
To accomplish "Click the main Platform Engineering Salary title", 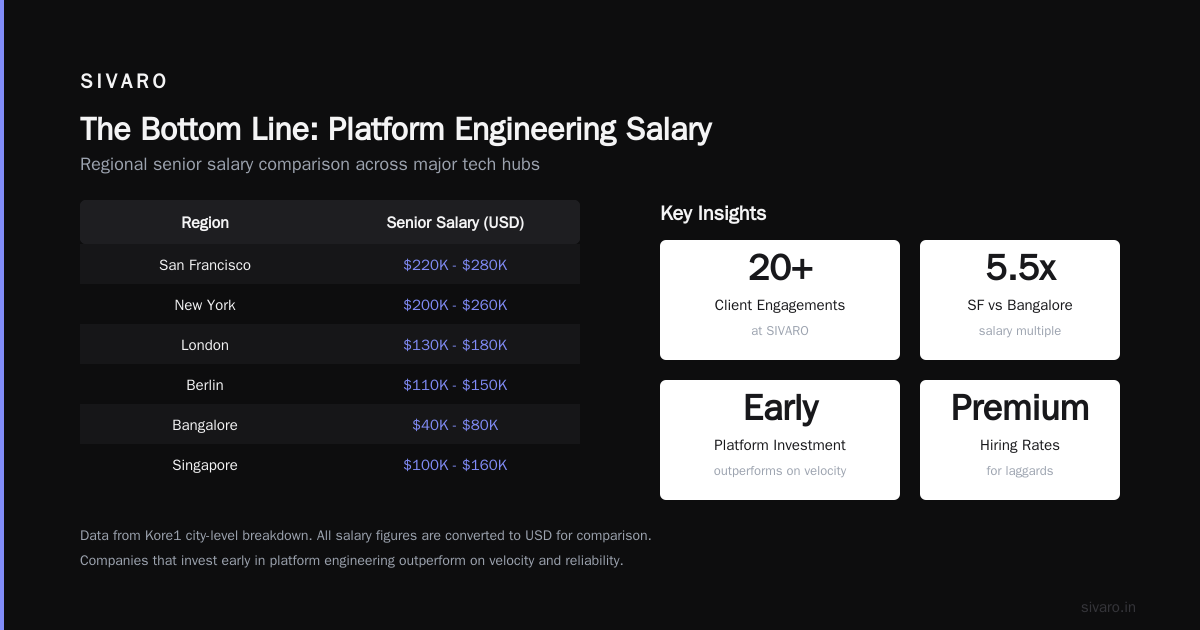I will (396, 129).
